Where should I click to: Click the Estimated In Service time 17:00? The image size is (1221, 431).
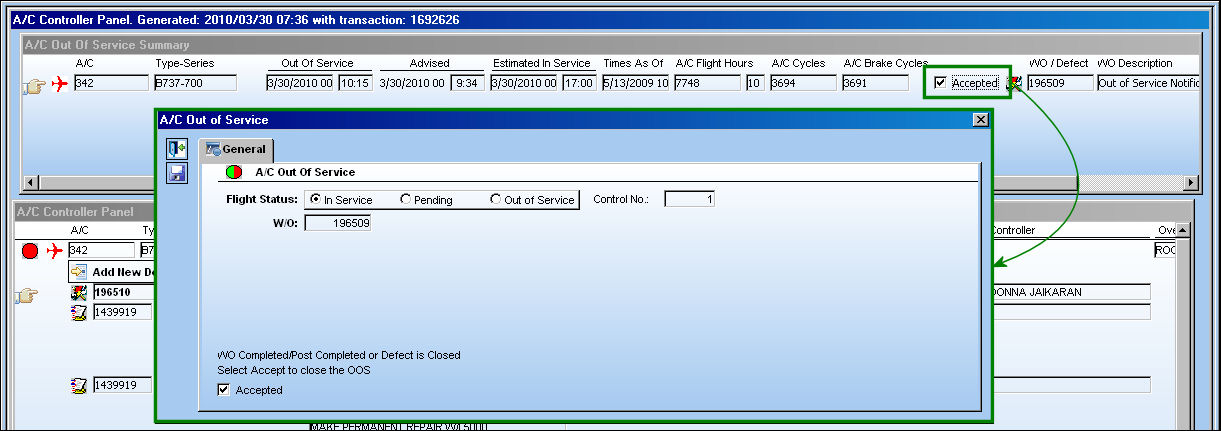579,83
